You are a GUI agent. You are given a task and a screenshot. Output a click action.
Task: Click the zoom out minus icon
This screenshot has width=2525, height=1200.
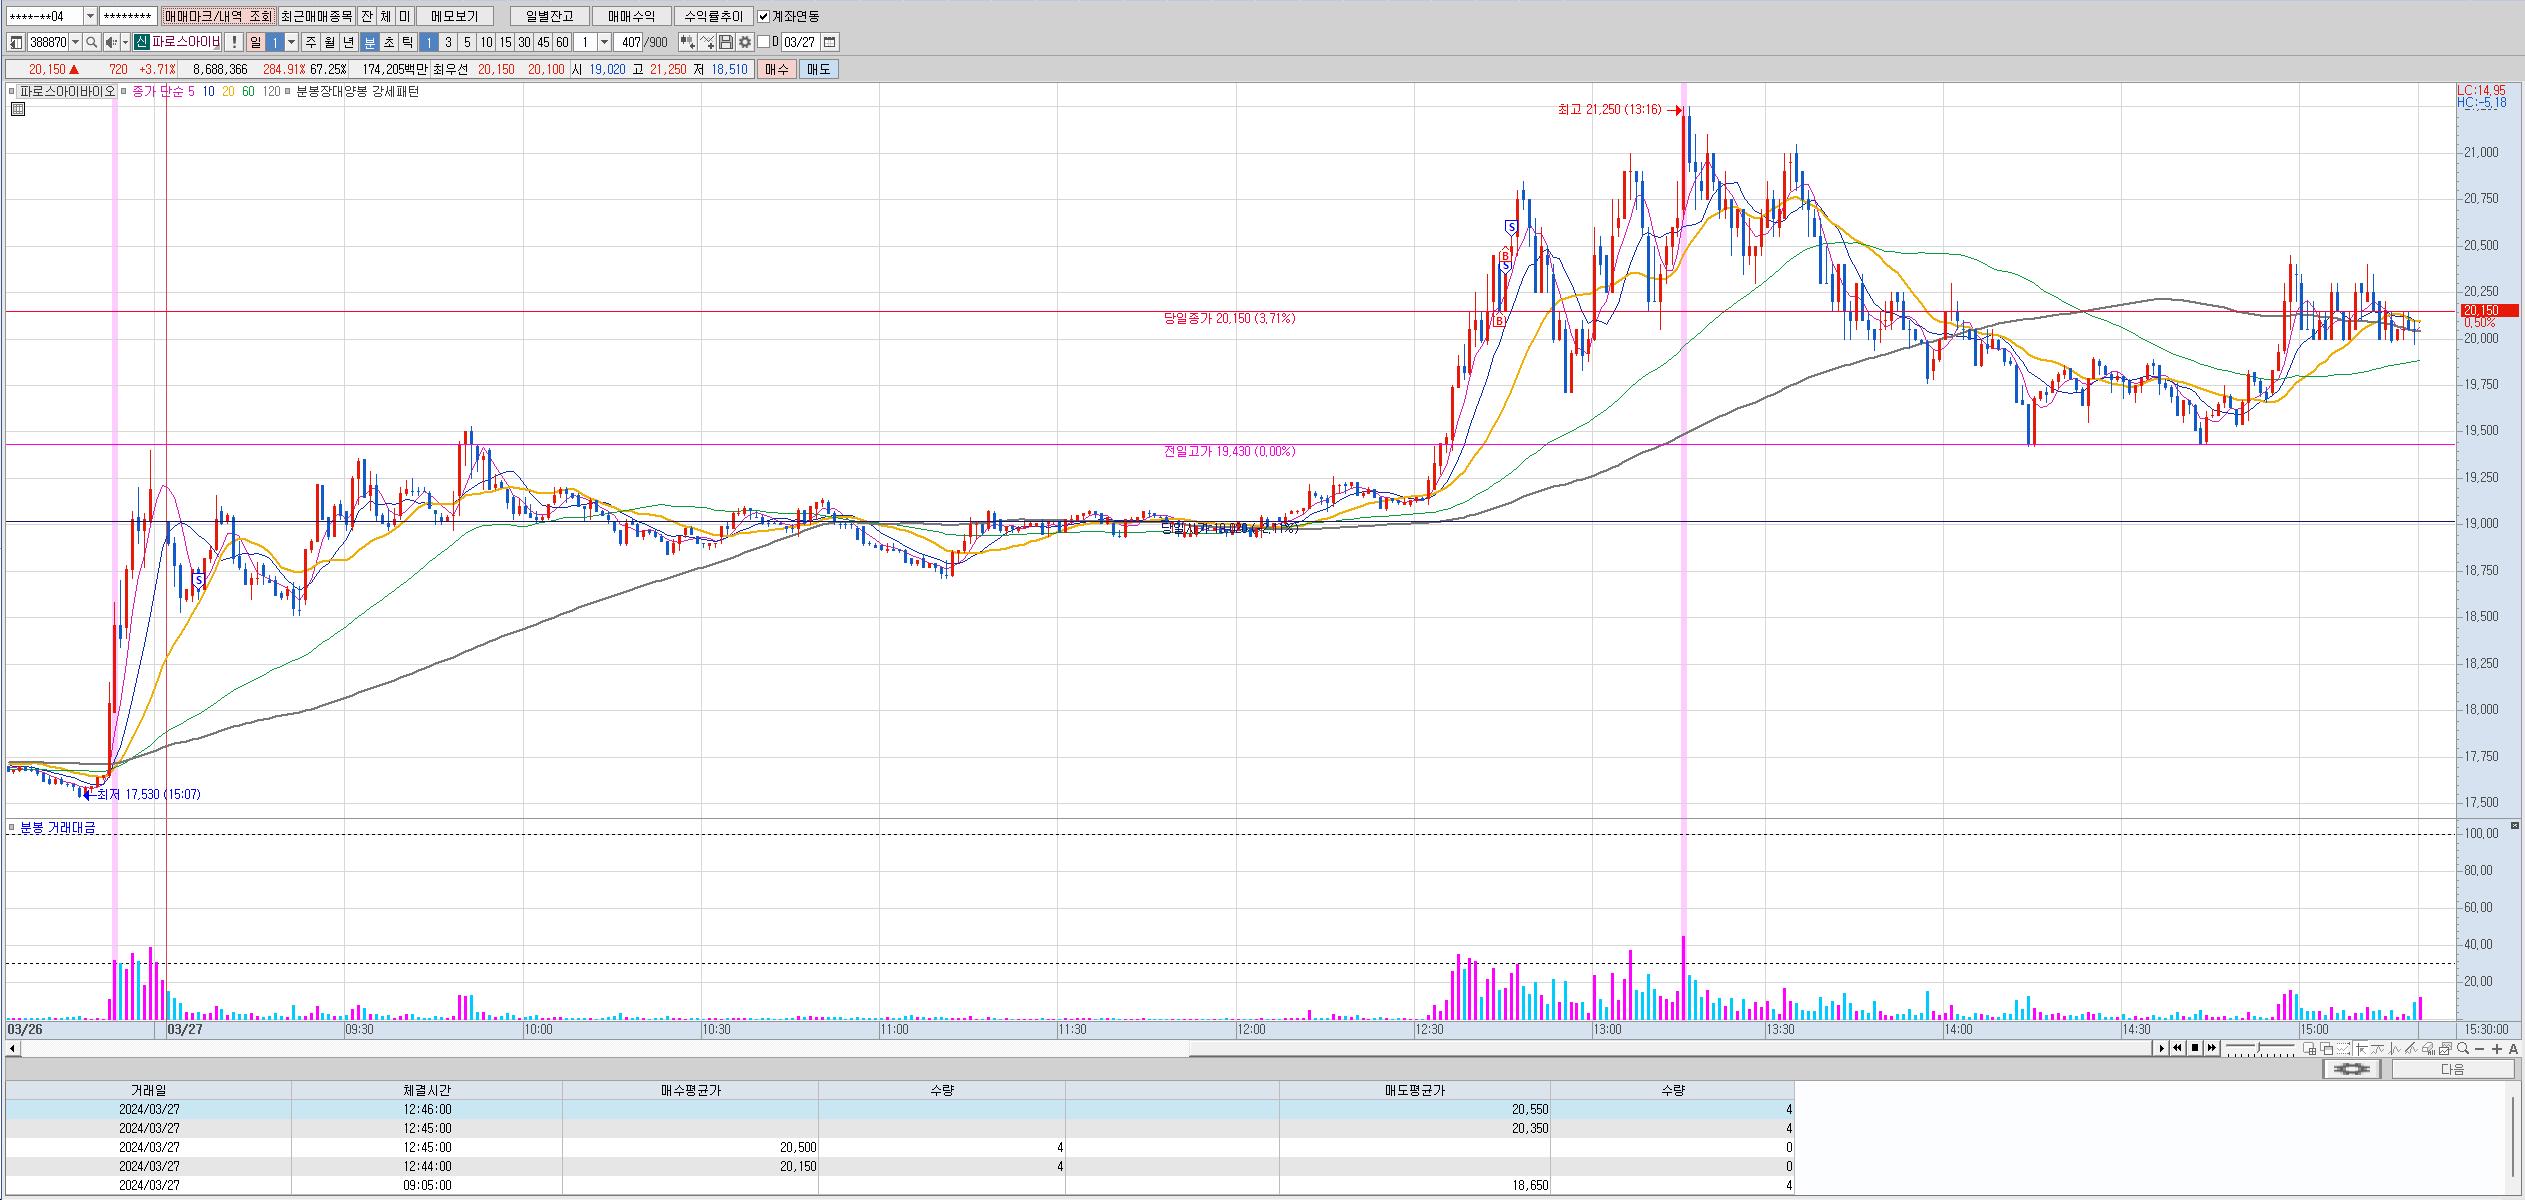[2480, 1048]
